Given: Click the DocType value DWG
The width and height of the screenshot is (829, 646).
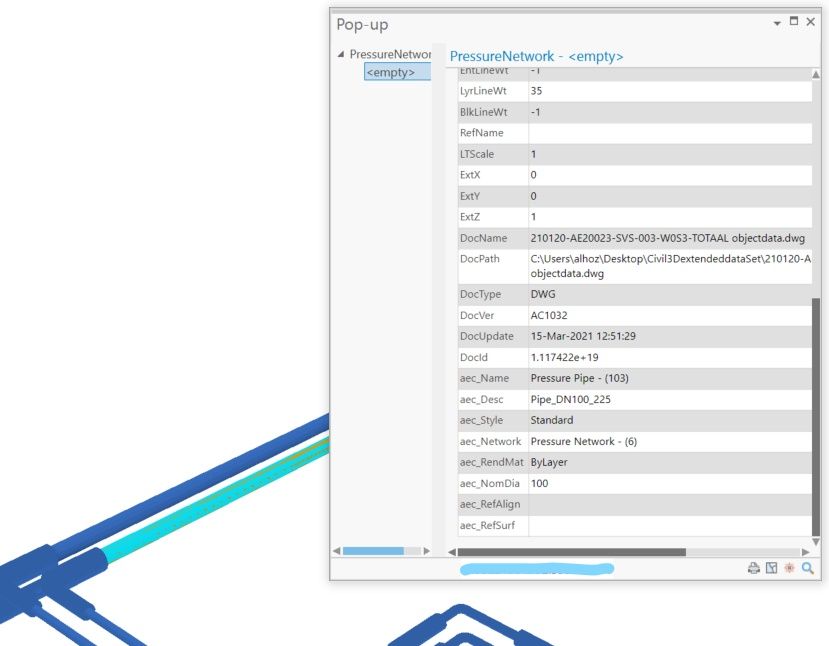Looking at the screenshot, I should 543,294.
